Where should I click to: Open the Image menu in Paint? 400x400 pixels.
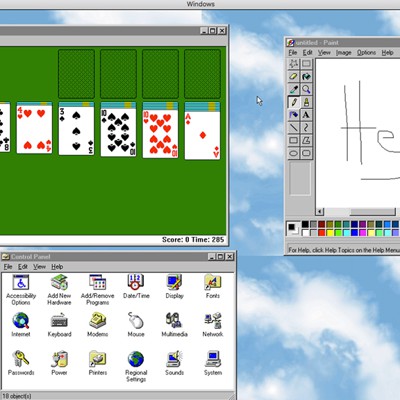click(343, 53)
